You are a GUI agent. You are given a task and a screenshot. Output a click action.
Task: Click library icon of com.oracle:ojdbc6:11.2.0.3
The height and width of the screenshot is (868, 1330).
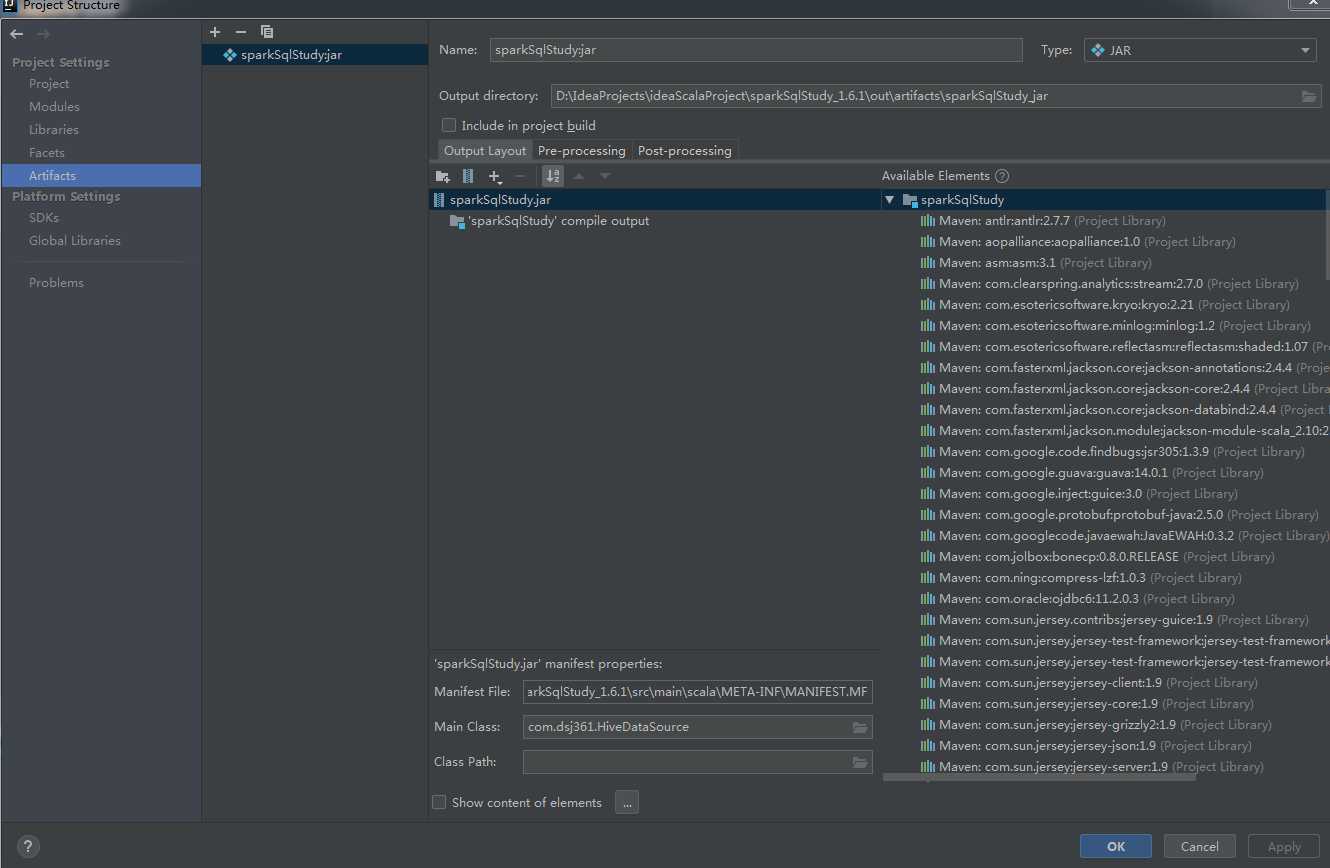[x=927, y=599]
